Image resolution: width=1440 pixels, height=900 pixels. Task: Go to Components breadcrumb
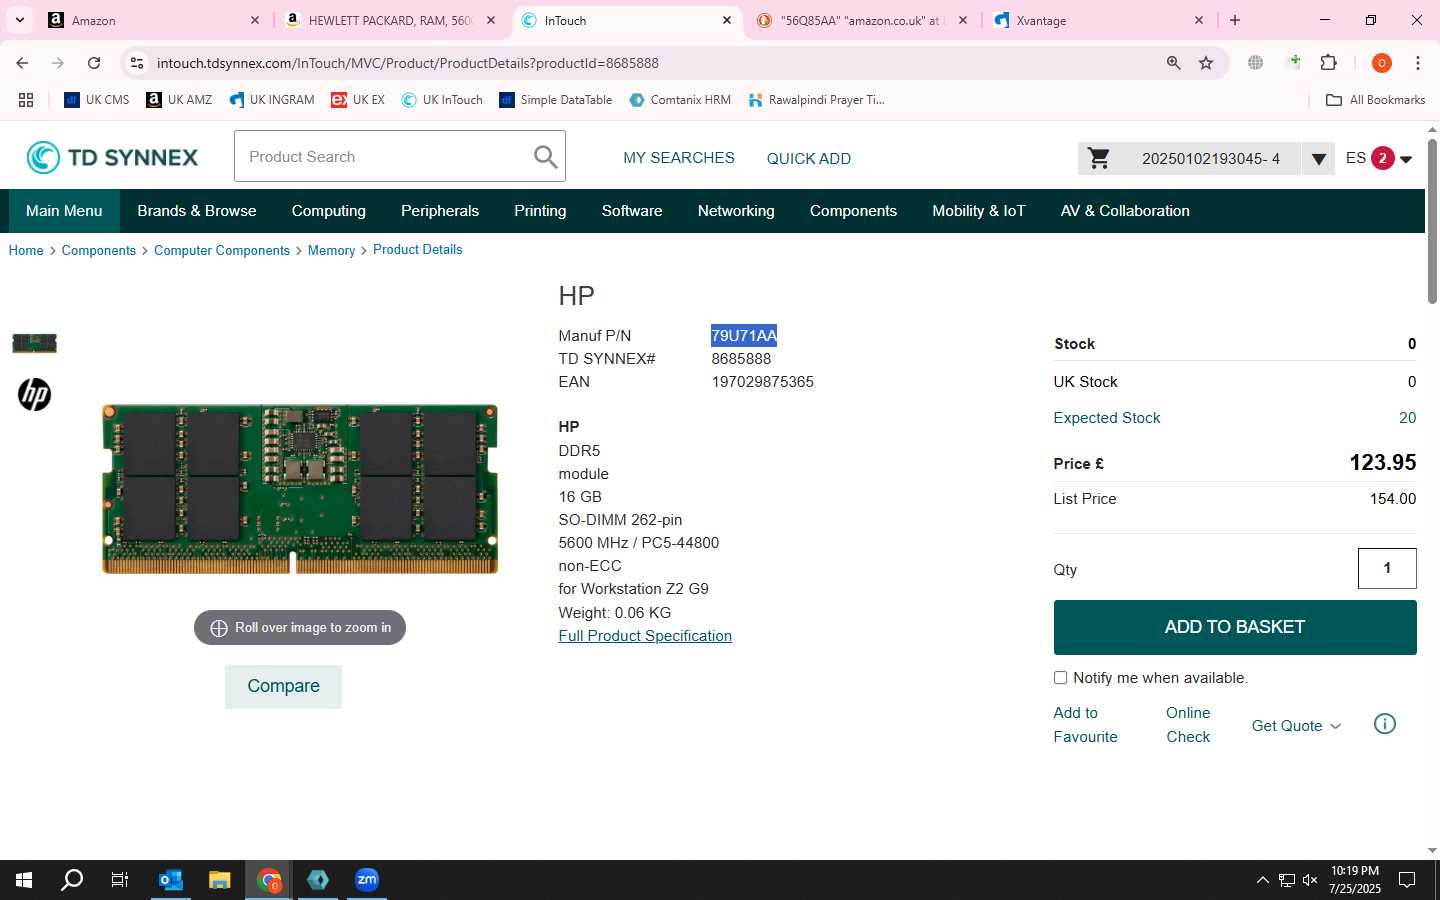pyautogui.click(x=99, y=251)
